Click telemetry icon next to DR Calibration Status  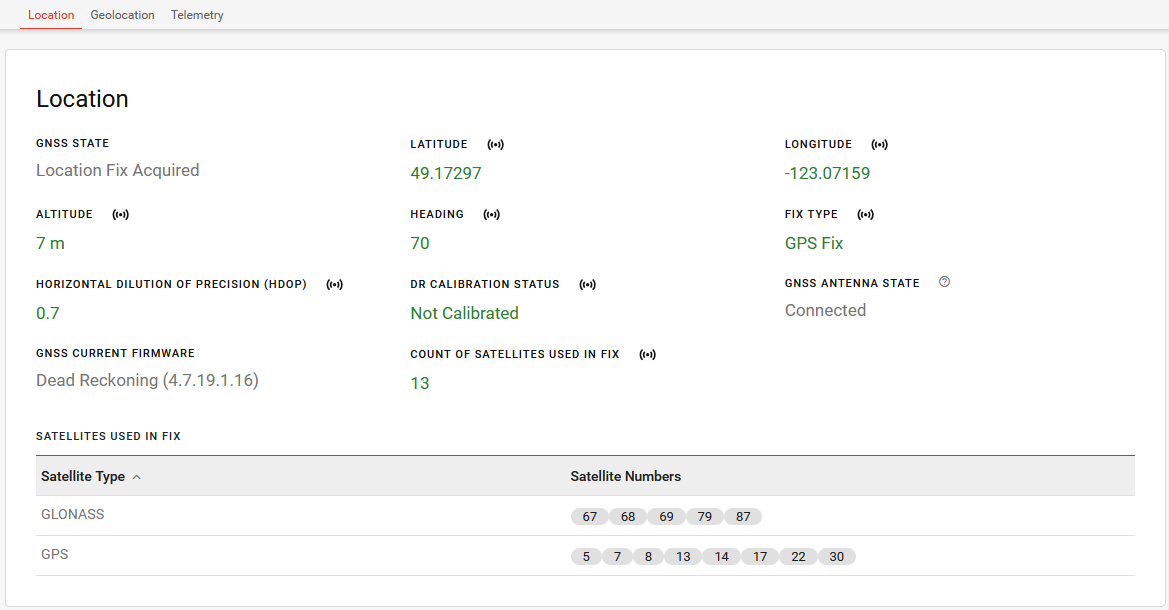pyautogui.click(x=587, y=285)
